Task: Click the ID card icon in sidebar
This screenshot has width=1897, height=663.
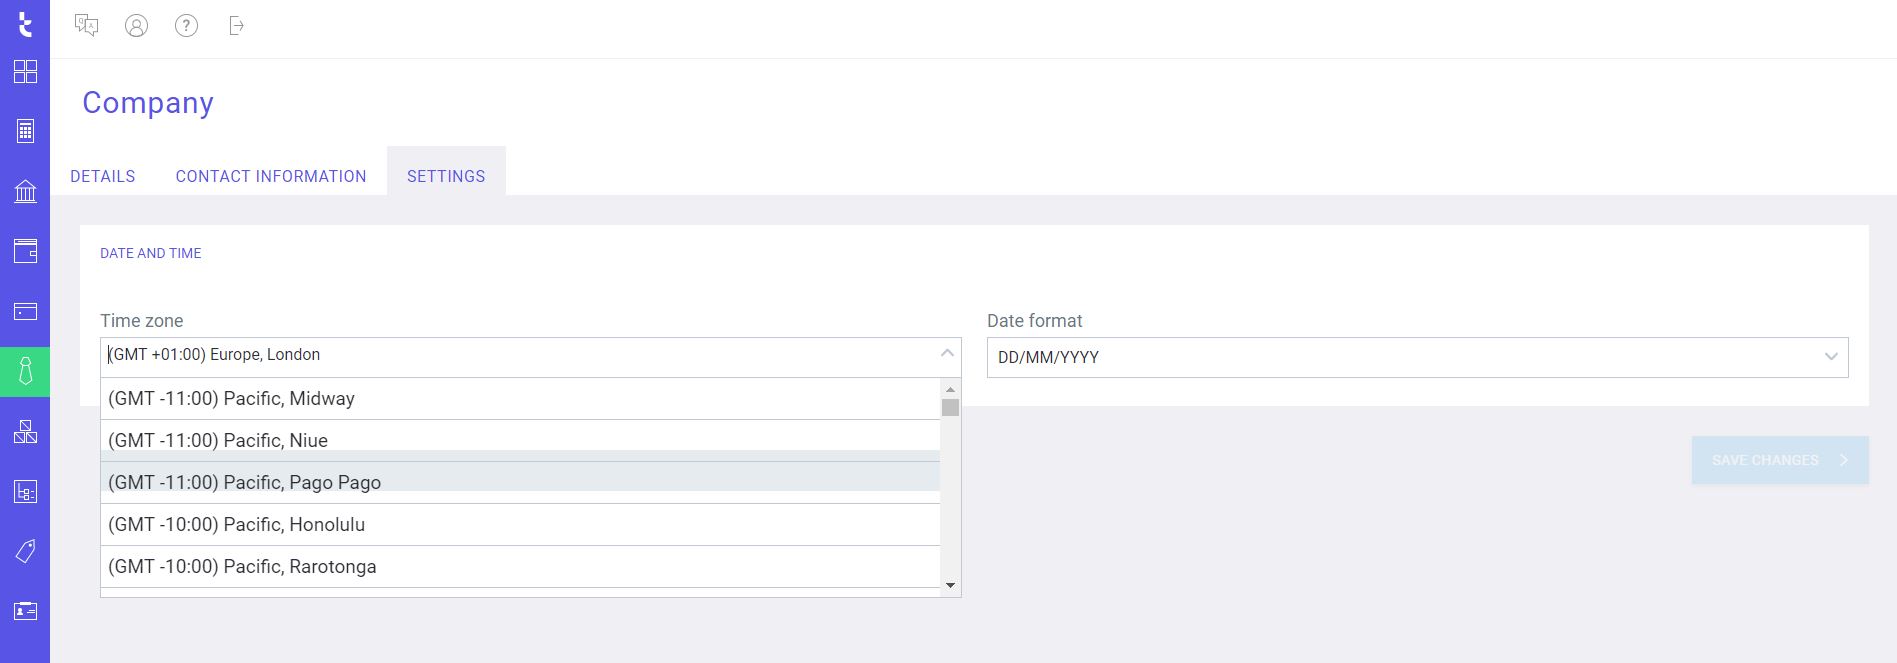Action: click(25, 611)
